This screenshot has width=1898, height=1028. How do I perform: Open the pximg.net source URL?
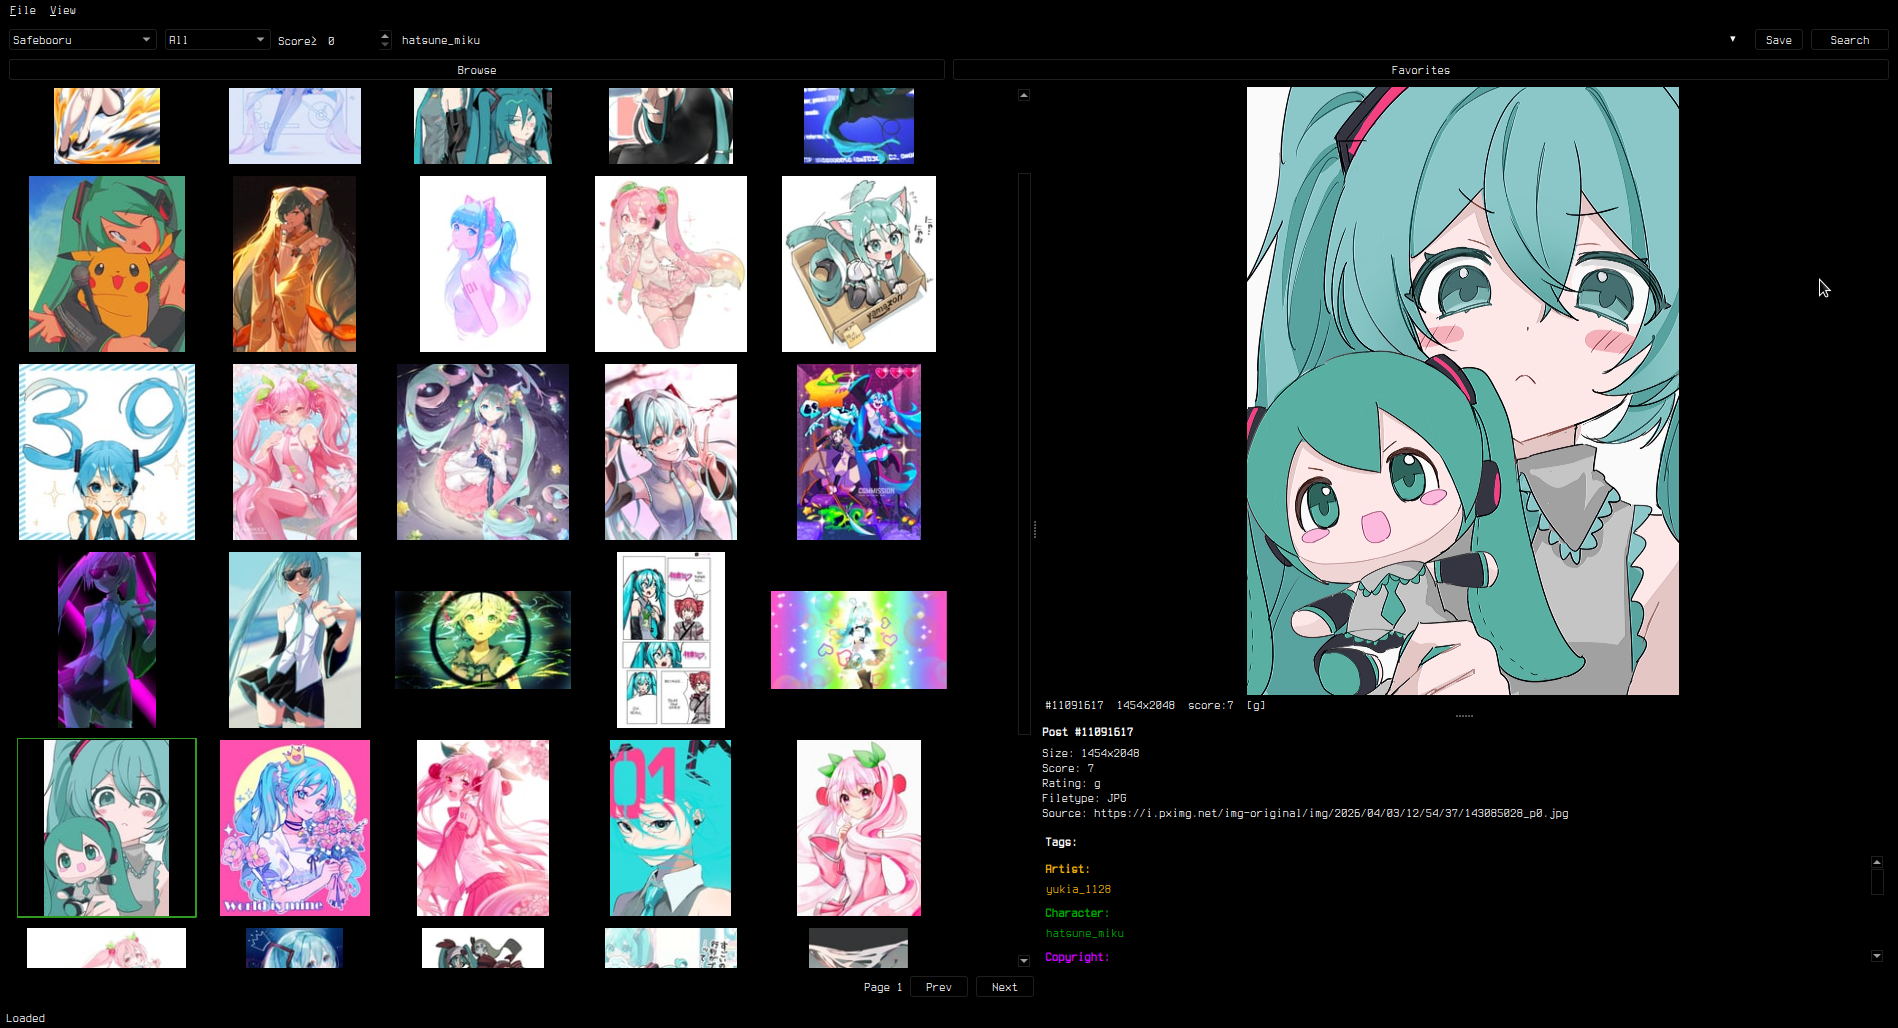tap(1330, 813)
